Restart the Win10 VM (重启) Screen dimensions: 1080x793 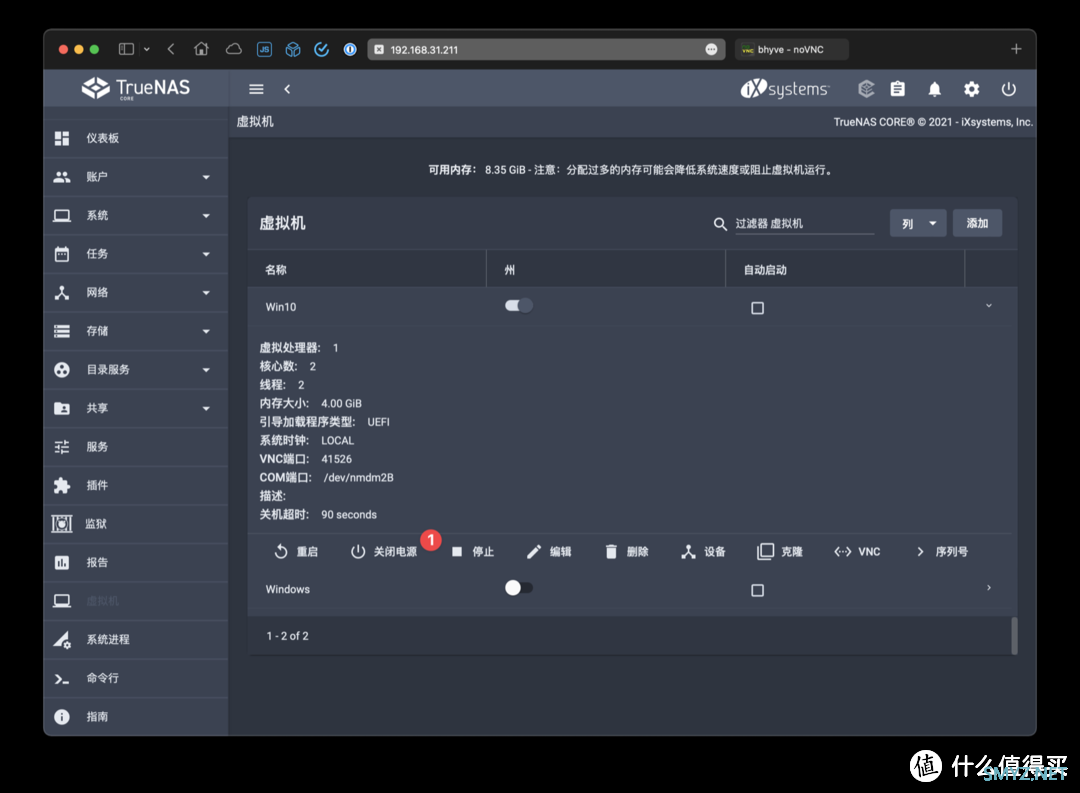click(x=296, y=552)
